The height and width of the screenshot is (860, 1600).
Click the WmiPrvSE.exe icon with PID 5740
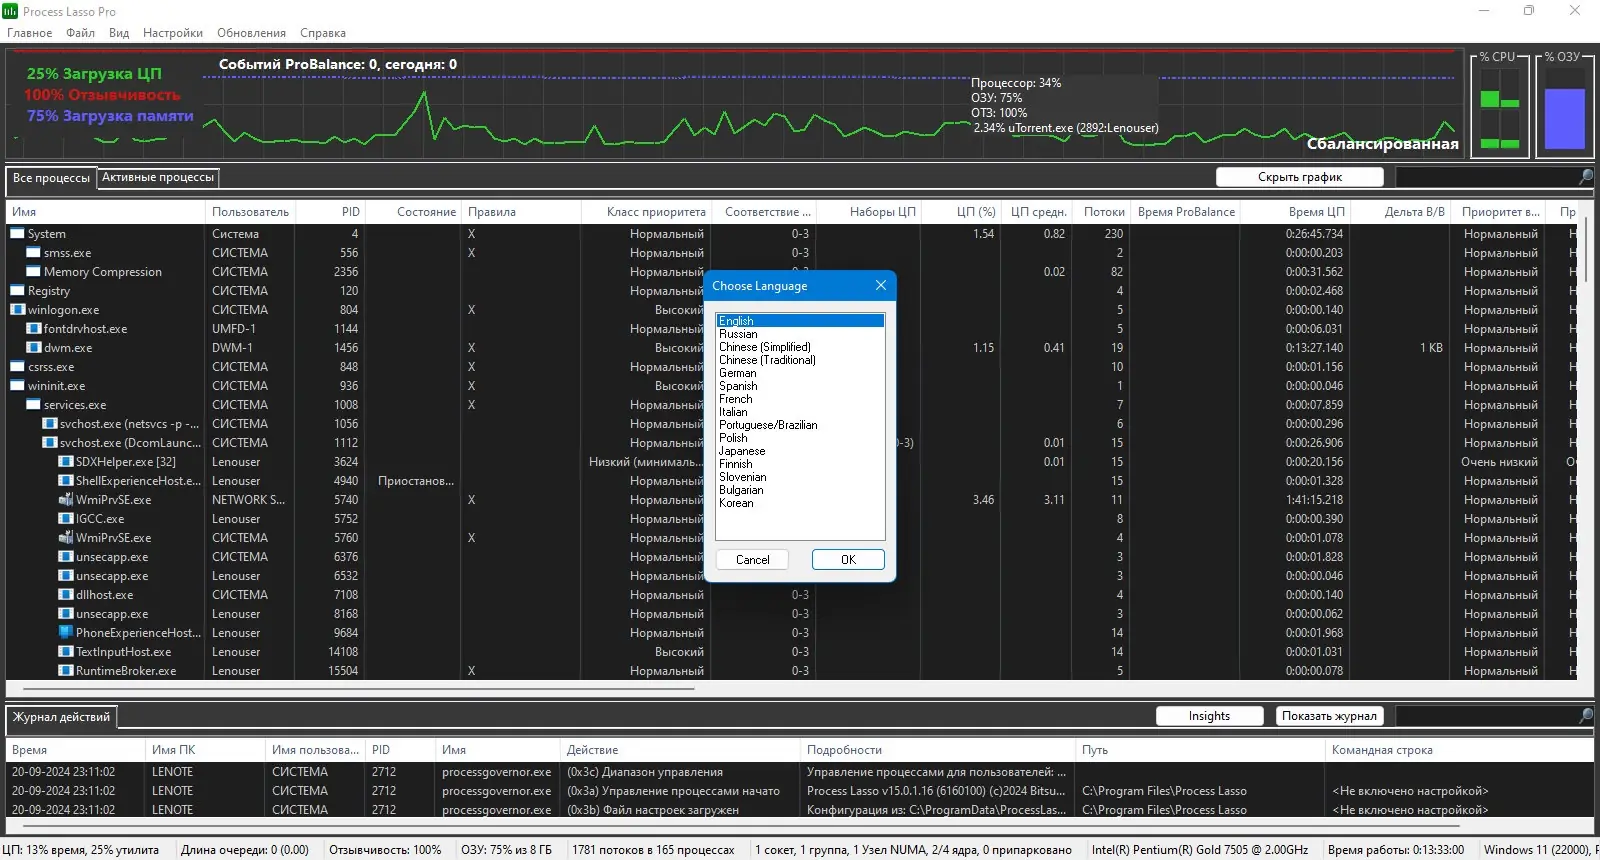[x=65, y=500]
